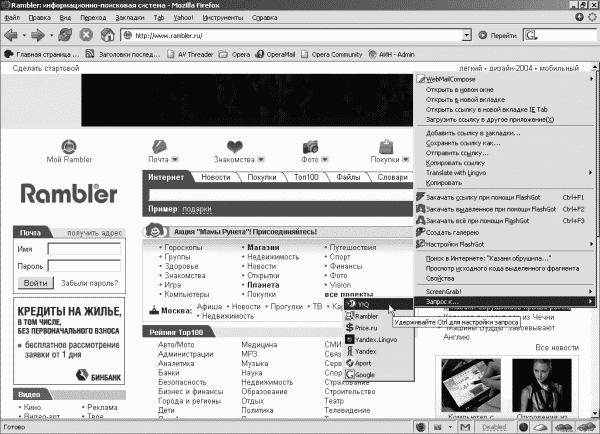This screenshot has height=434, width=600.
Task: Click Disabled status bar indicator
Action: (494, 427)
